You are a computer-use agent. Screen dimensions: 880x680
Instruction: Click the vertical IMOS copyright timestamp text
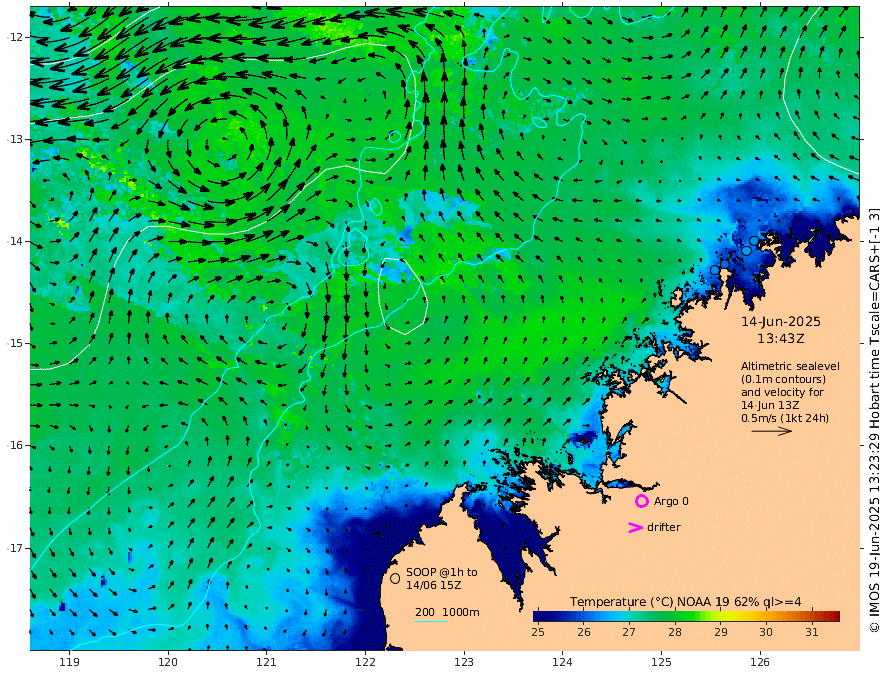pos(873,421)
